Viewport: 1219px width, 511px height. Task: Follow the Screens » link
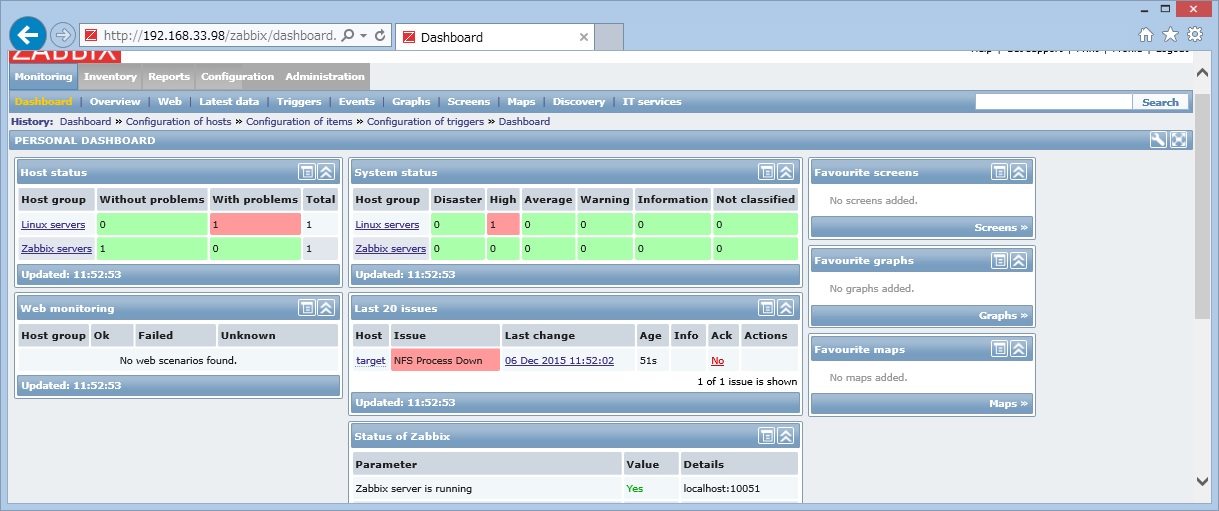1001,228
